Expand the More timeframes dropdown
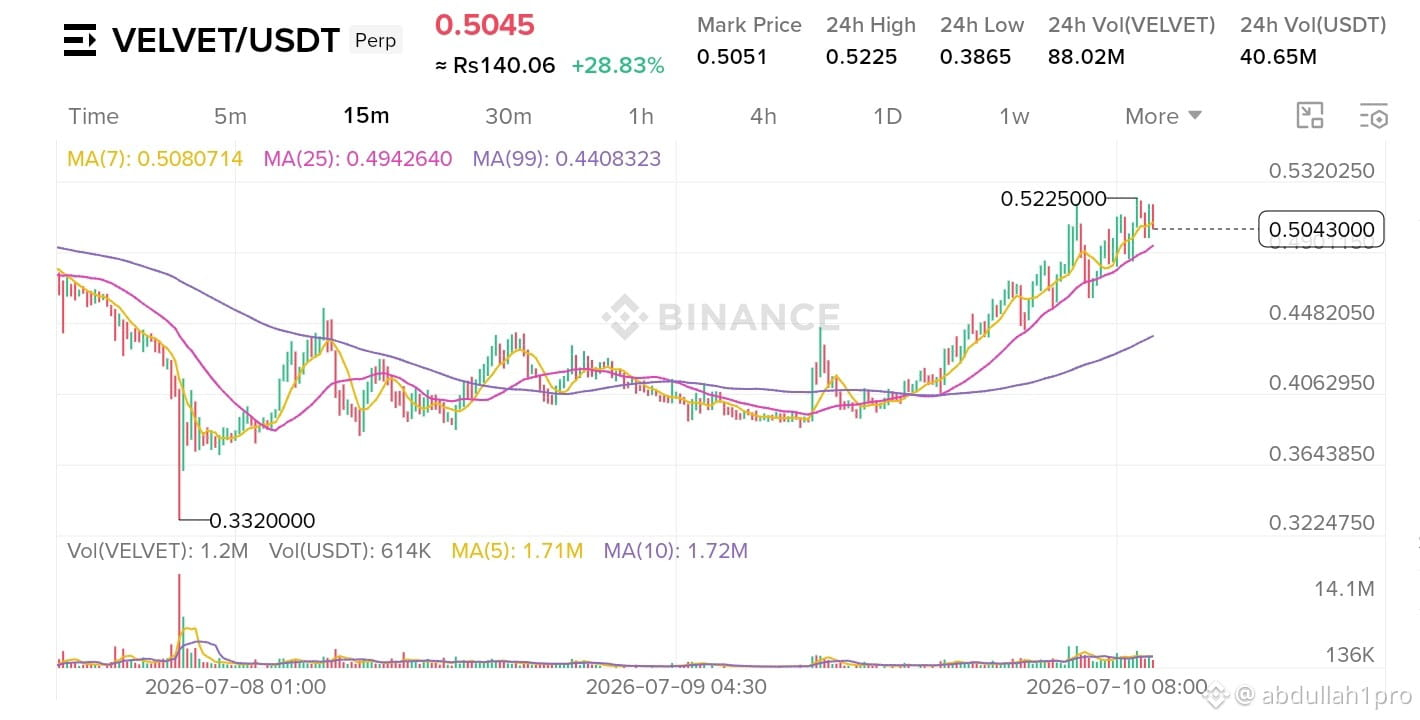The height and width of the screenshot is (720, 1420). pyautogui.click(x=1163, y=116)
